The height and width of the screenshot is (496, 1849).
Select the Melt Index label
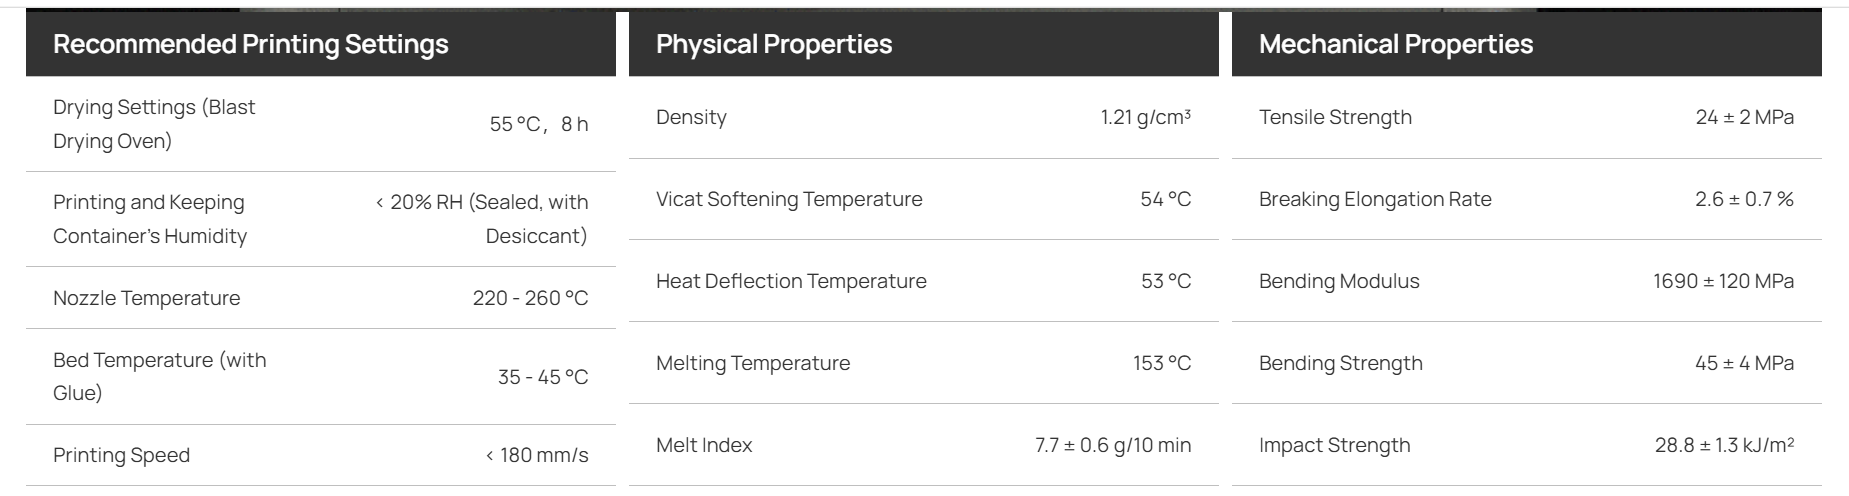pos(704,445)
